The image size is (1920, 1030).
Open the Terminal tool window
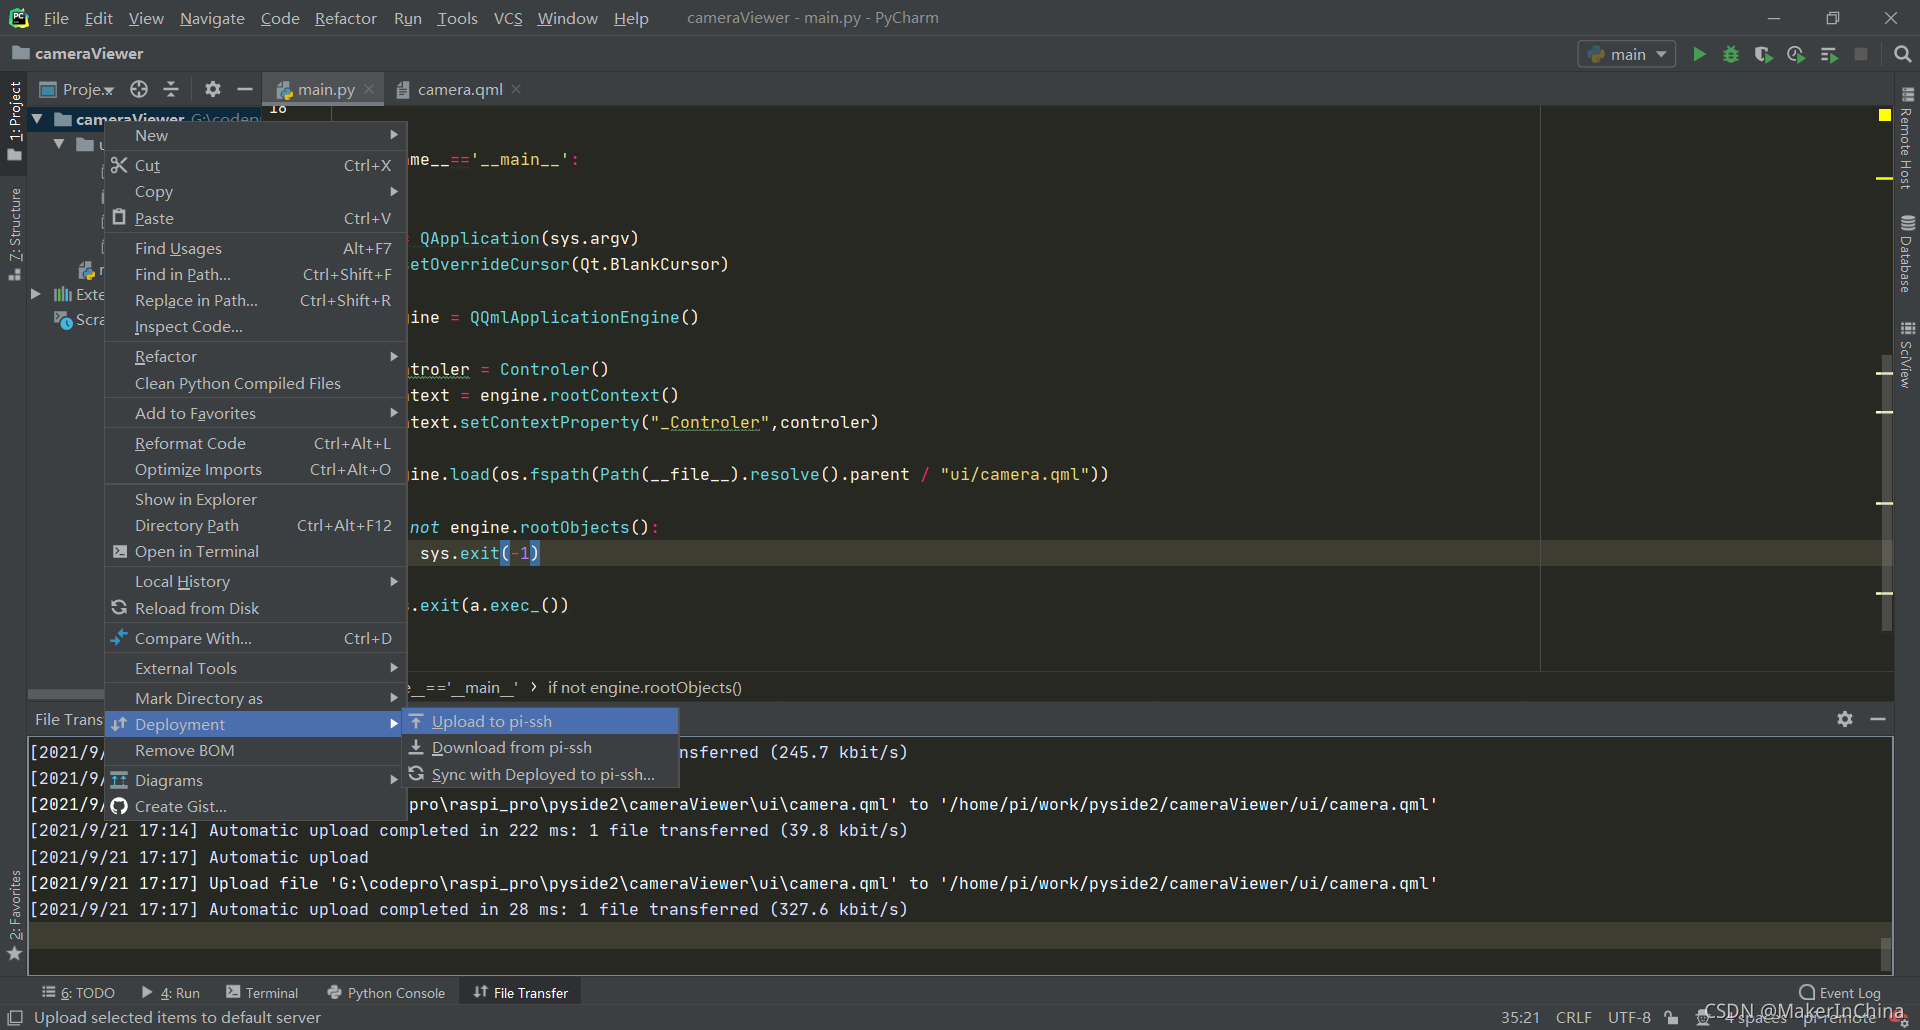point(262,992)
